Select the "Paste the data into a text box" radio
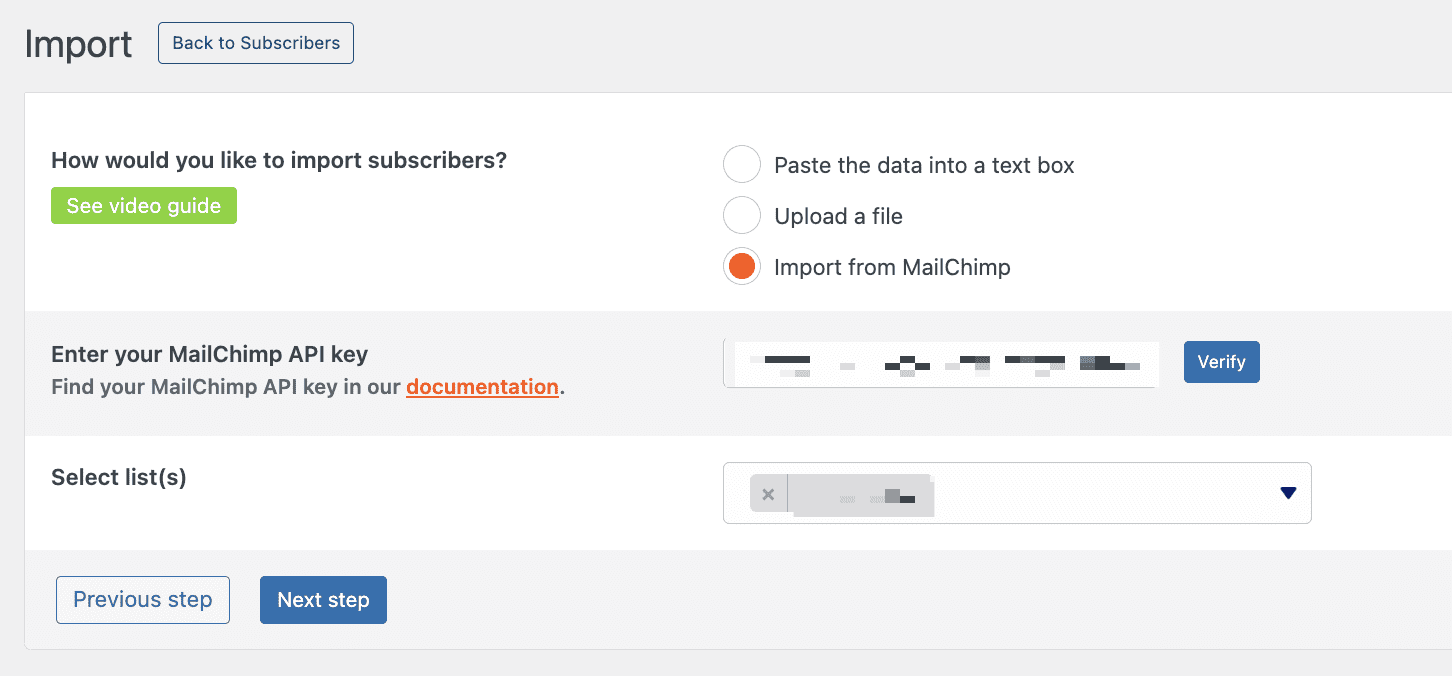This screenshot has width=1452, height=676. pos(742,165)
